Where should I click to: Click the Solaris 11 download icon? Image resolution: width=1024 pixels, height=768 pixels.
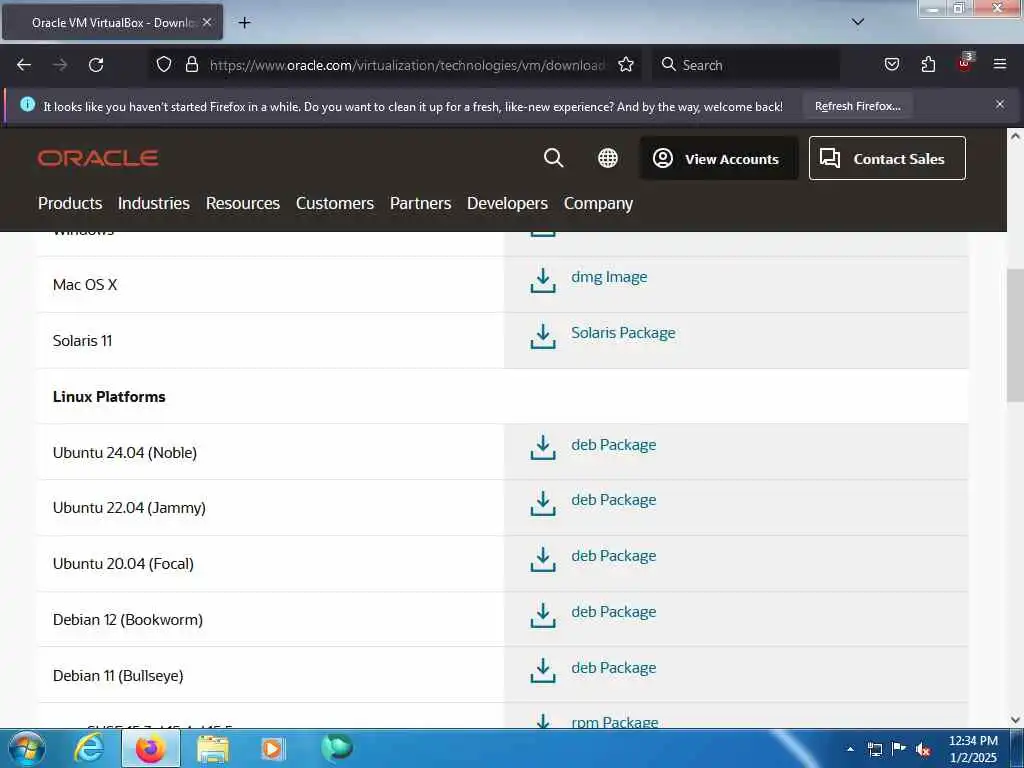(543, 336)
